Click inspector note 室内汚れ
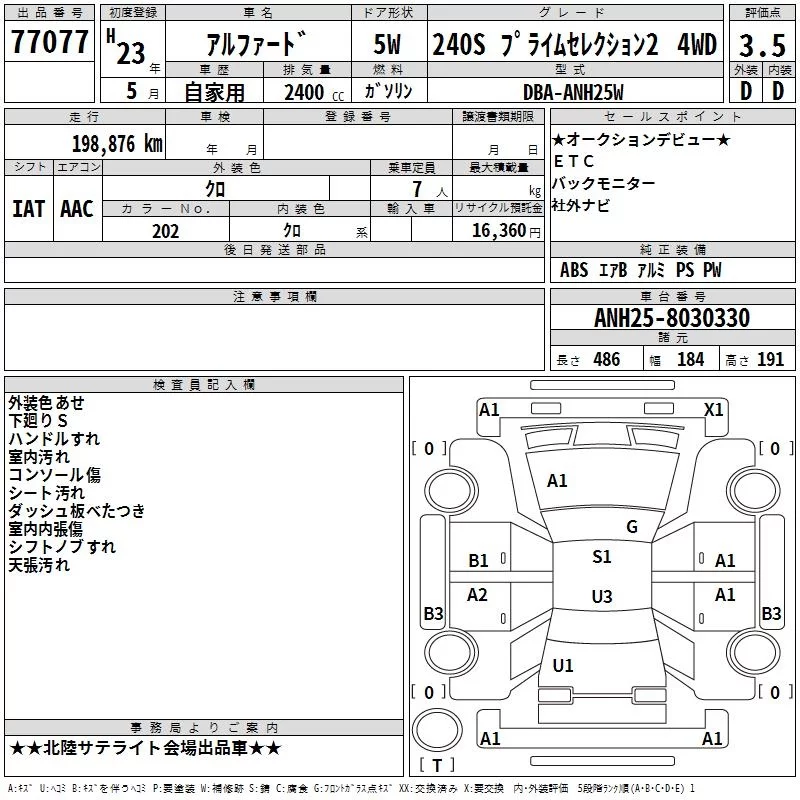Viewport: 800px width, 800px height. click(x=39, y=457)
